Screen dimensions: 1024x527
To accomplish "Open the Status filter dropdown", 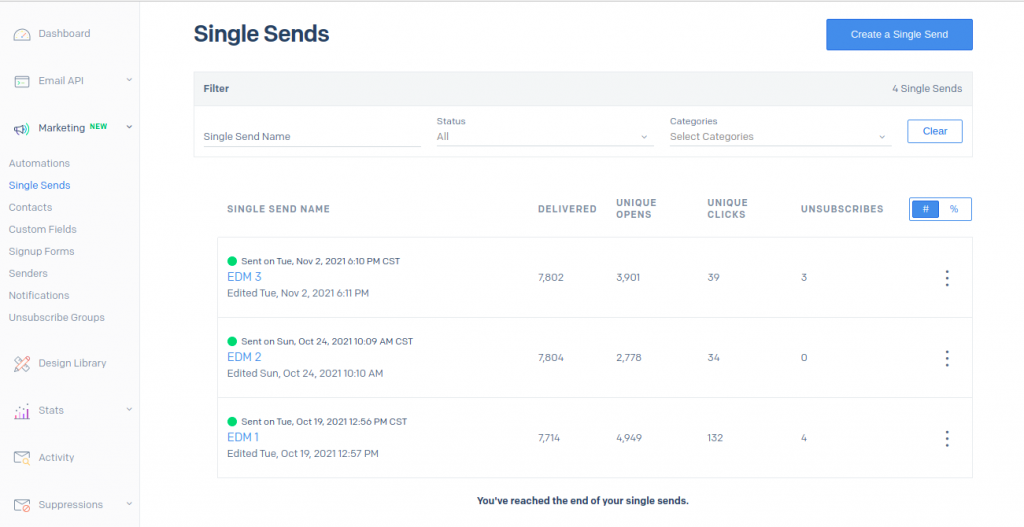I will (545, 137).
